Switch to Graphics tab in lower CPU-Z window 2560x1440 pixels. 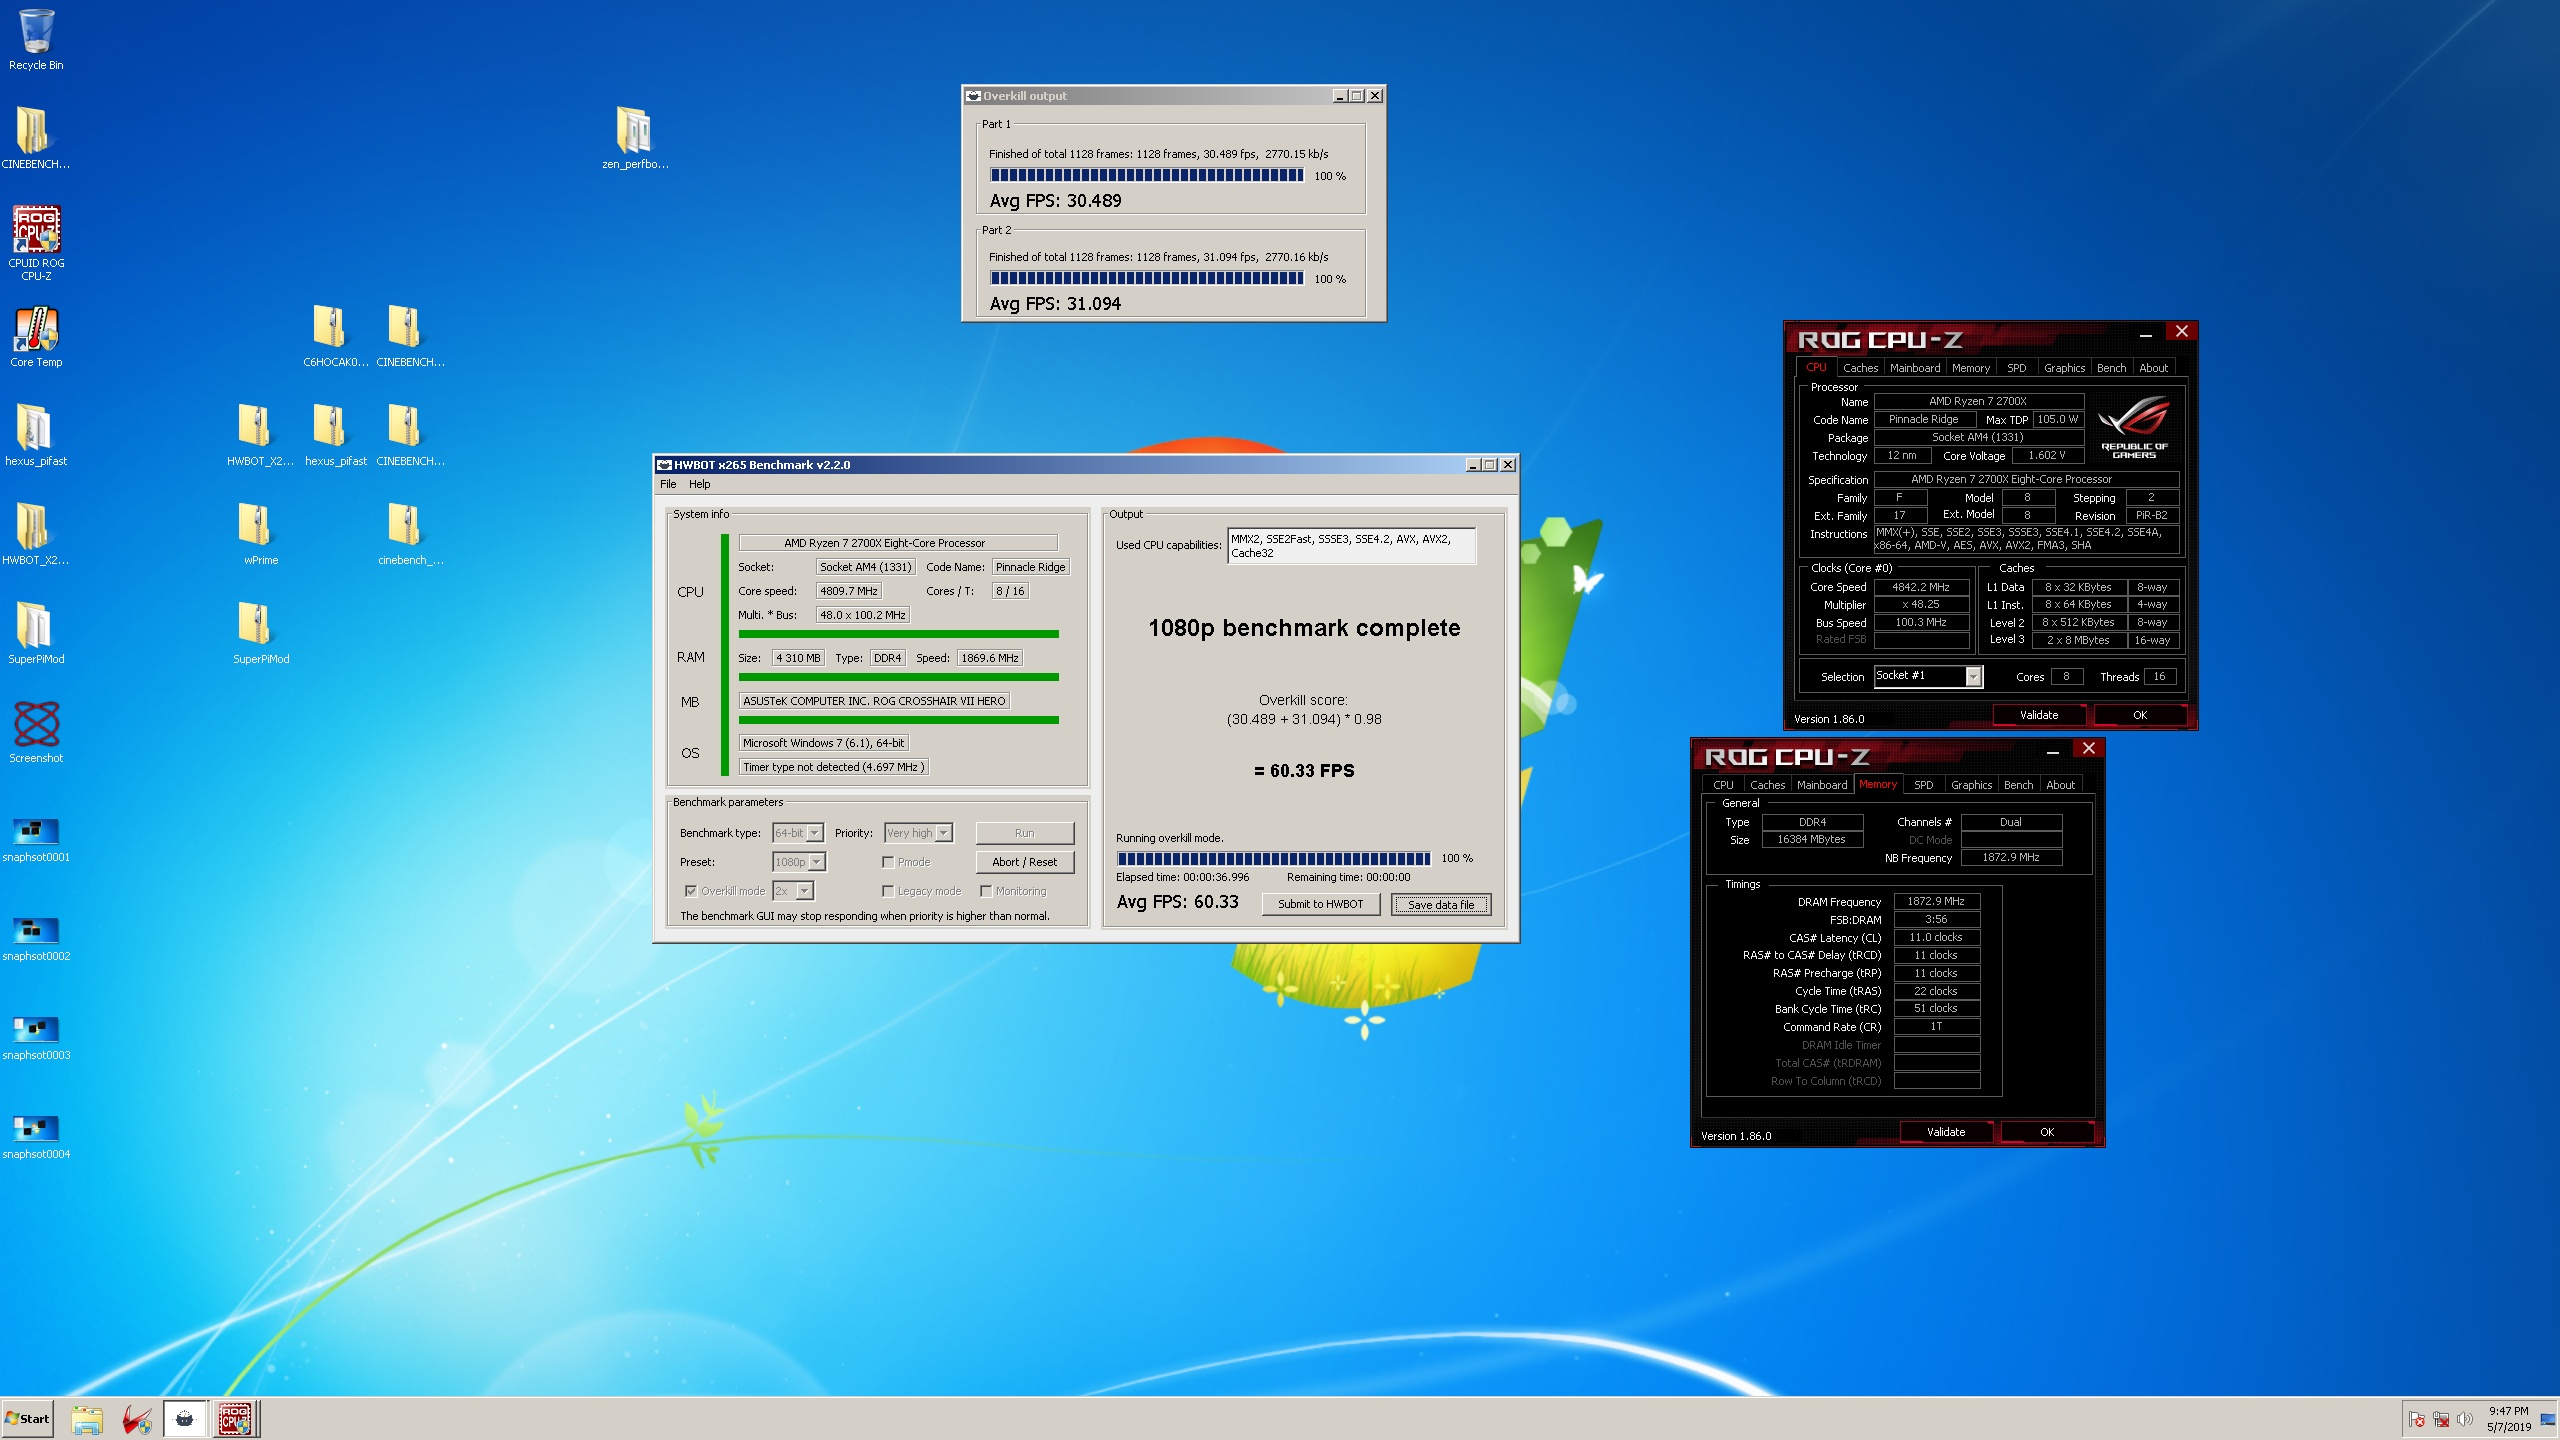pyautogui.click(x=1971, y=785)
